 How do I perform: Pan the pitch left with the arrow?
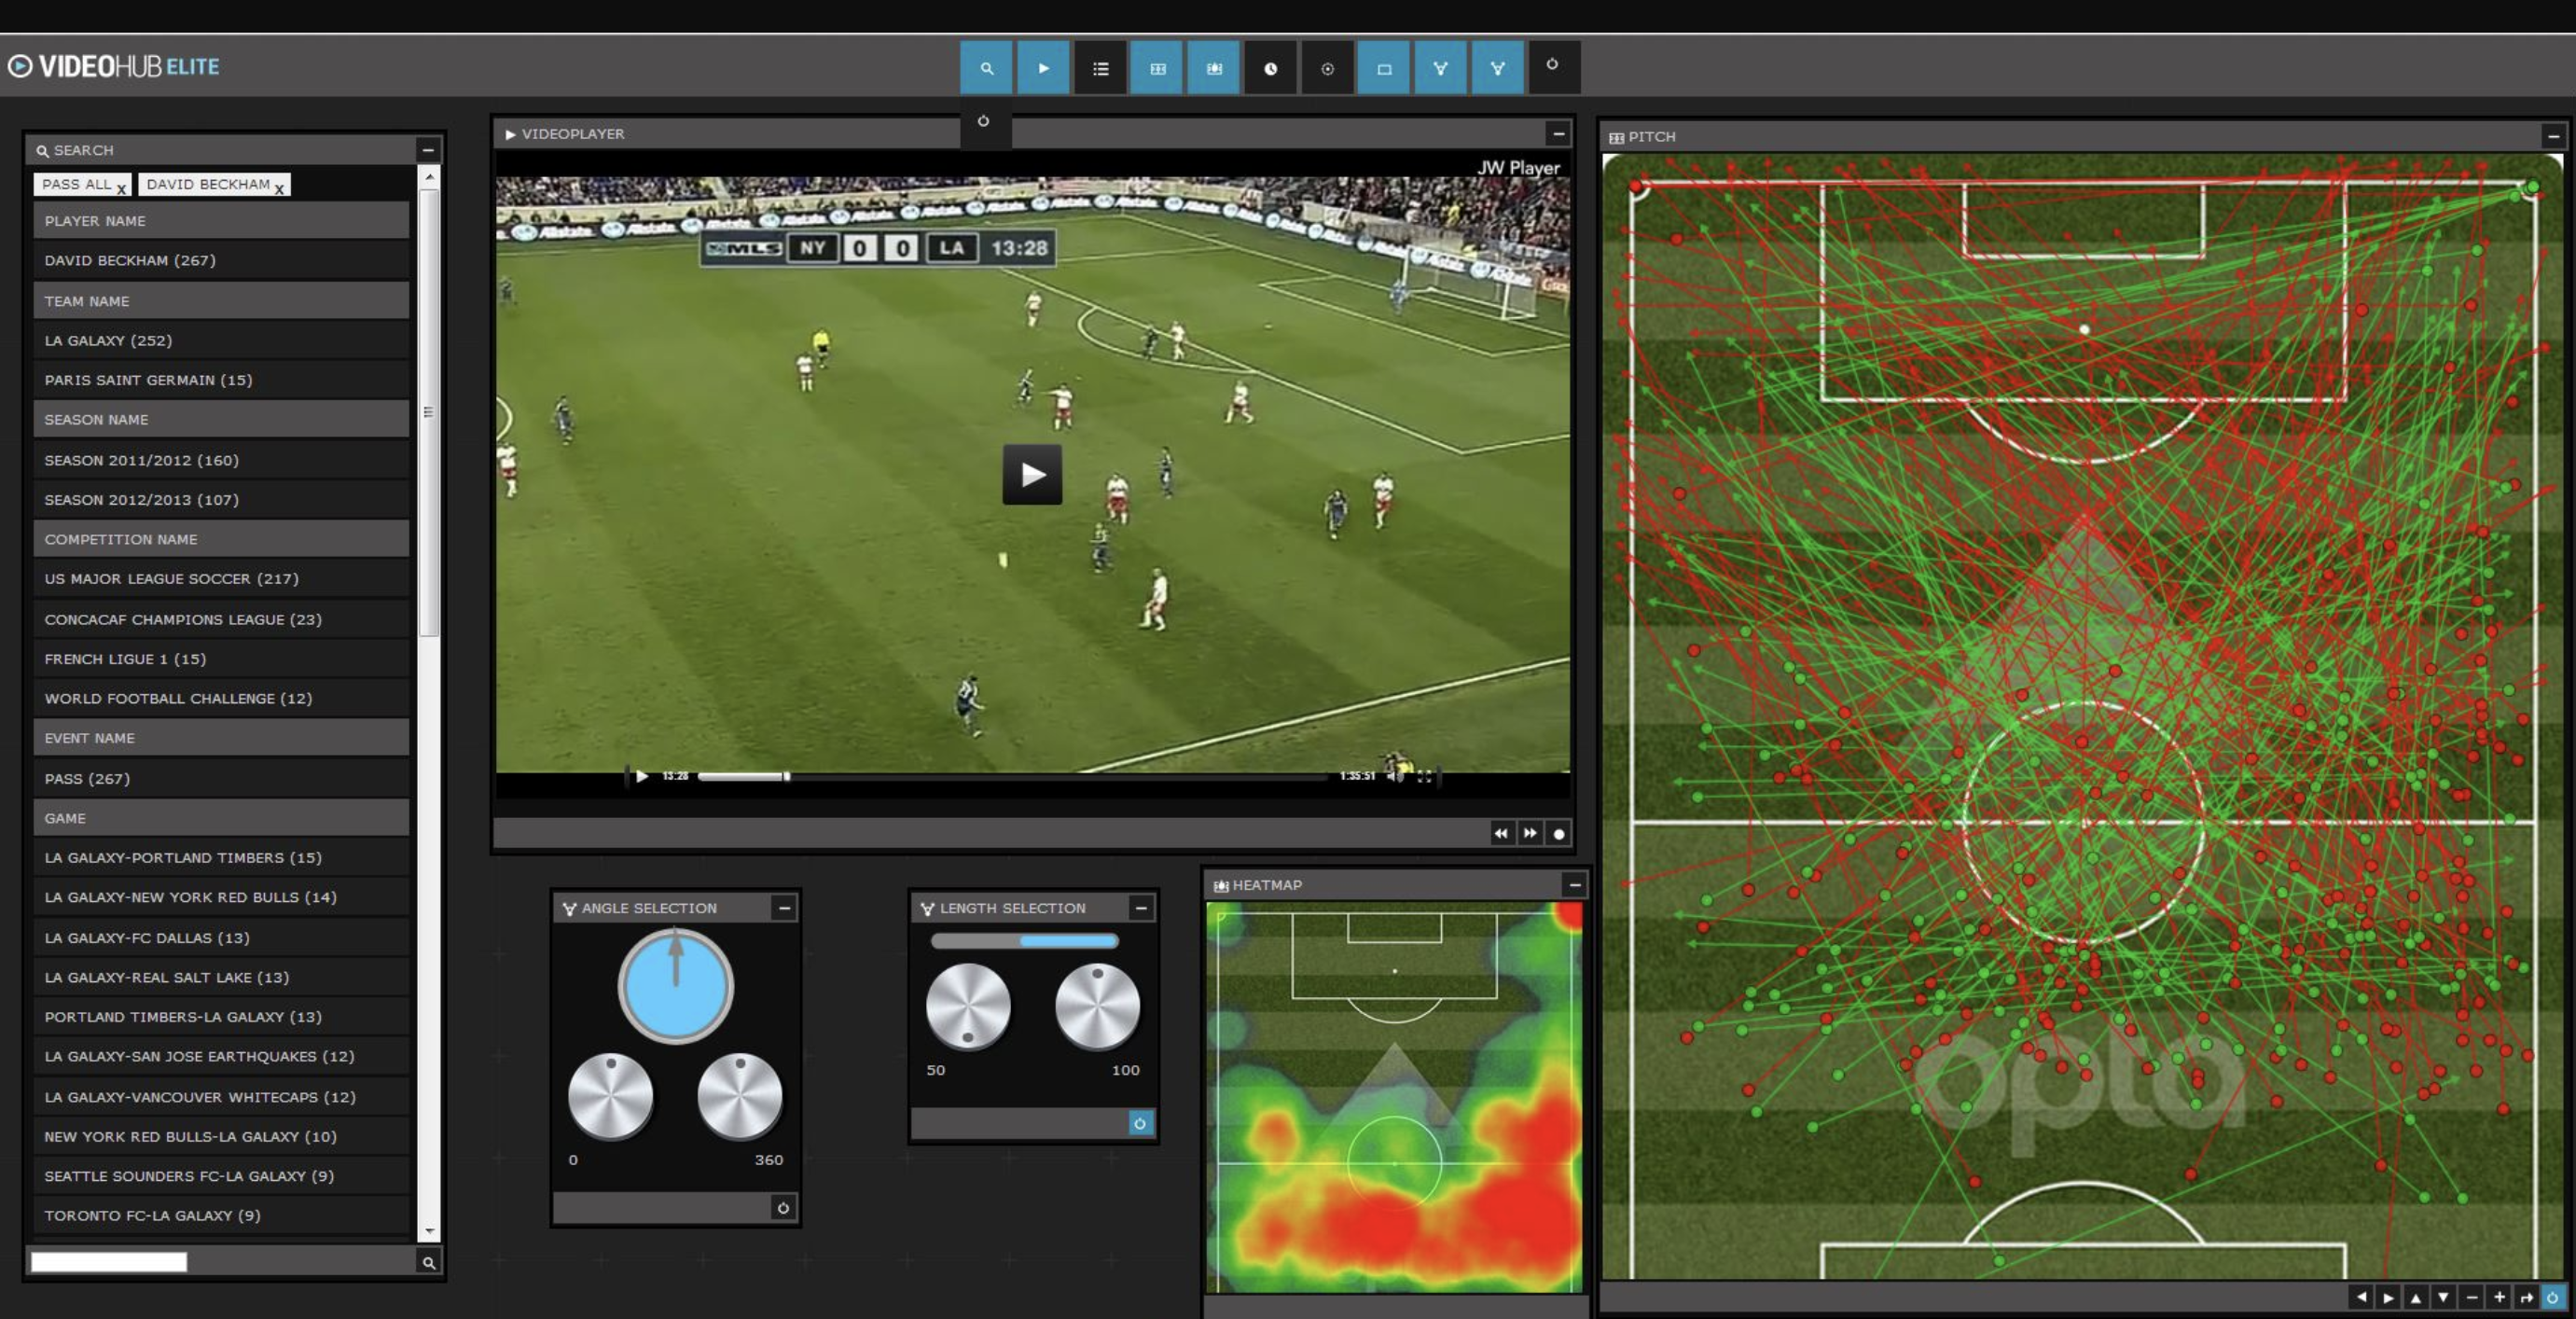[2362, 1297]
